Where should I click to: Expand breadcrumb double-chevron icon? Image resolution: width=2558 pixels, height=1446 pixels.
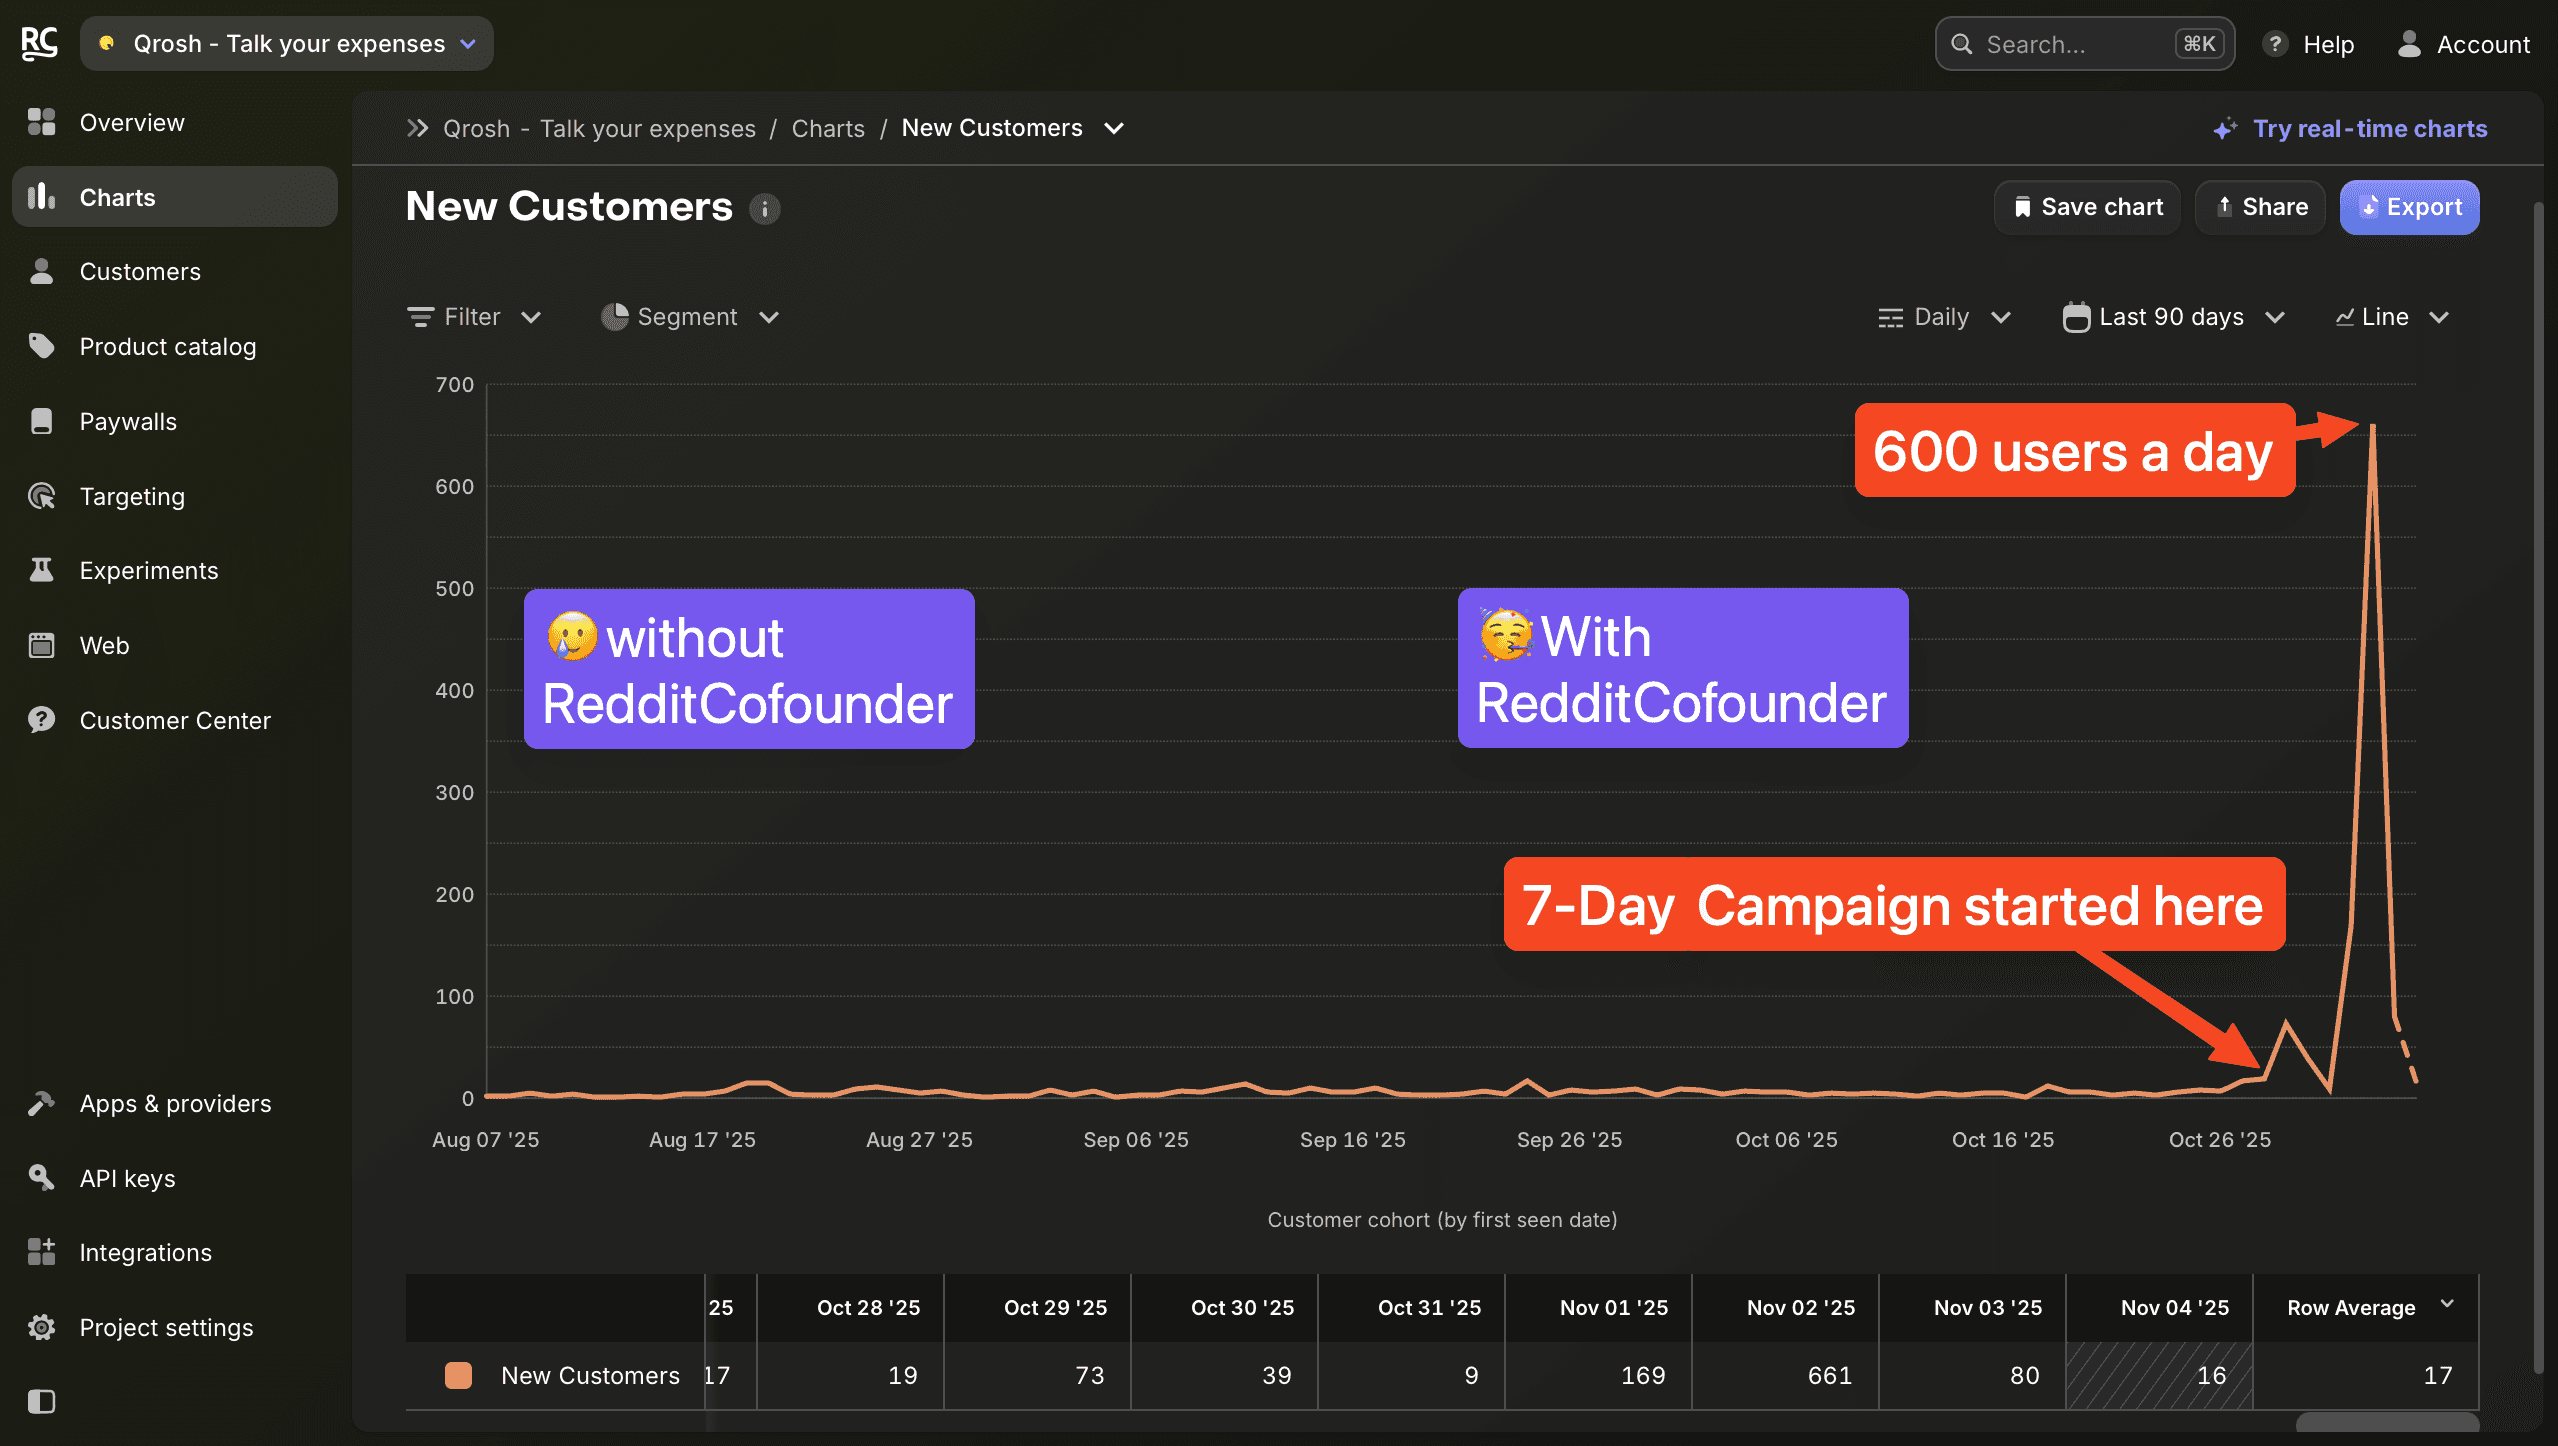click(418, 128)
